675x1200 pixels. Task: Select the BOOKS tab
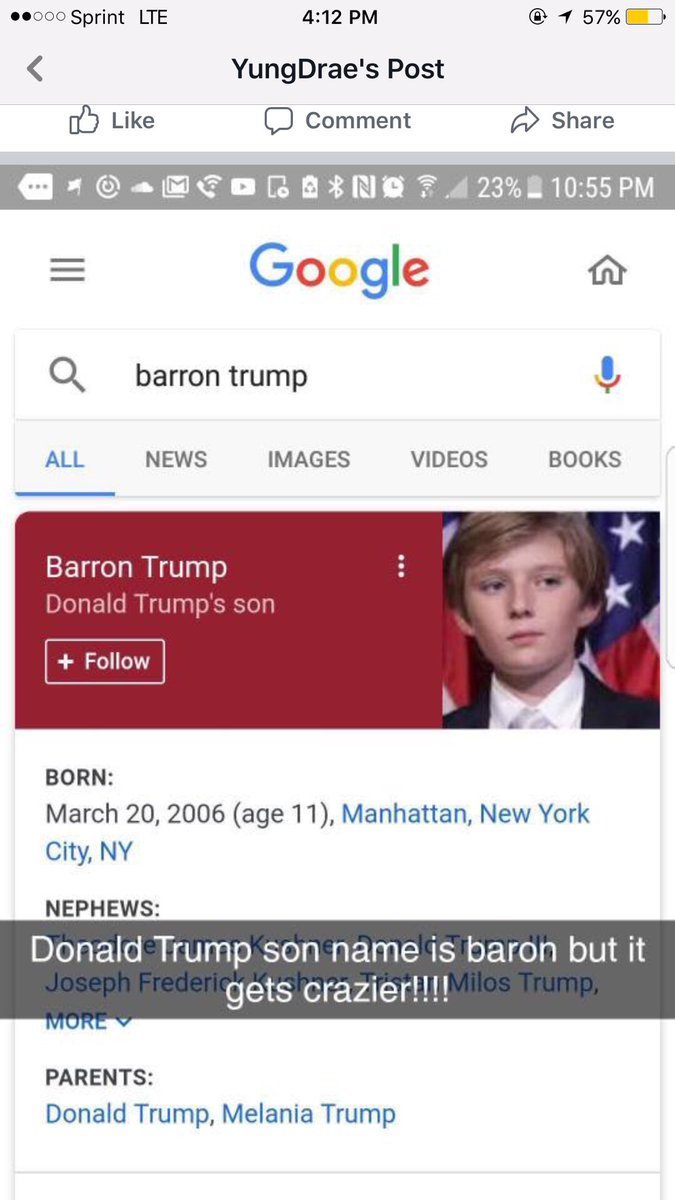pos(585,459)
